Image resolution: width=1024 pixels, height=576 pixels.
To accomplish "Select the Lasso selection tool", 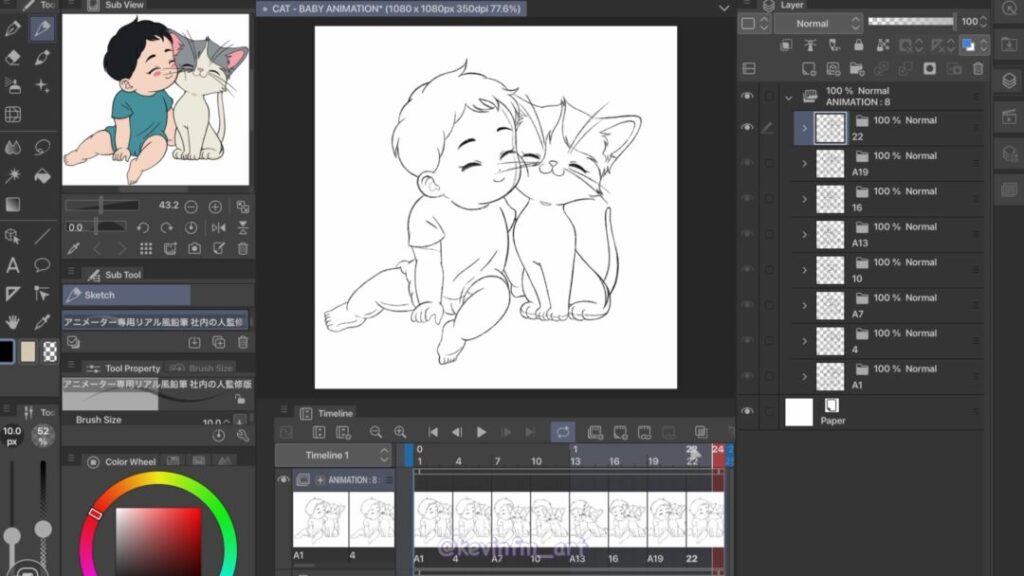I will coord(42,147).
